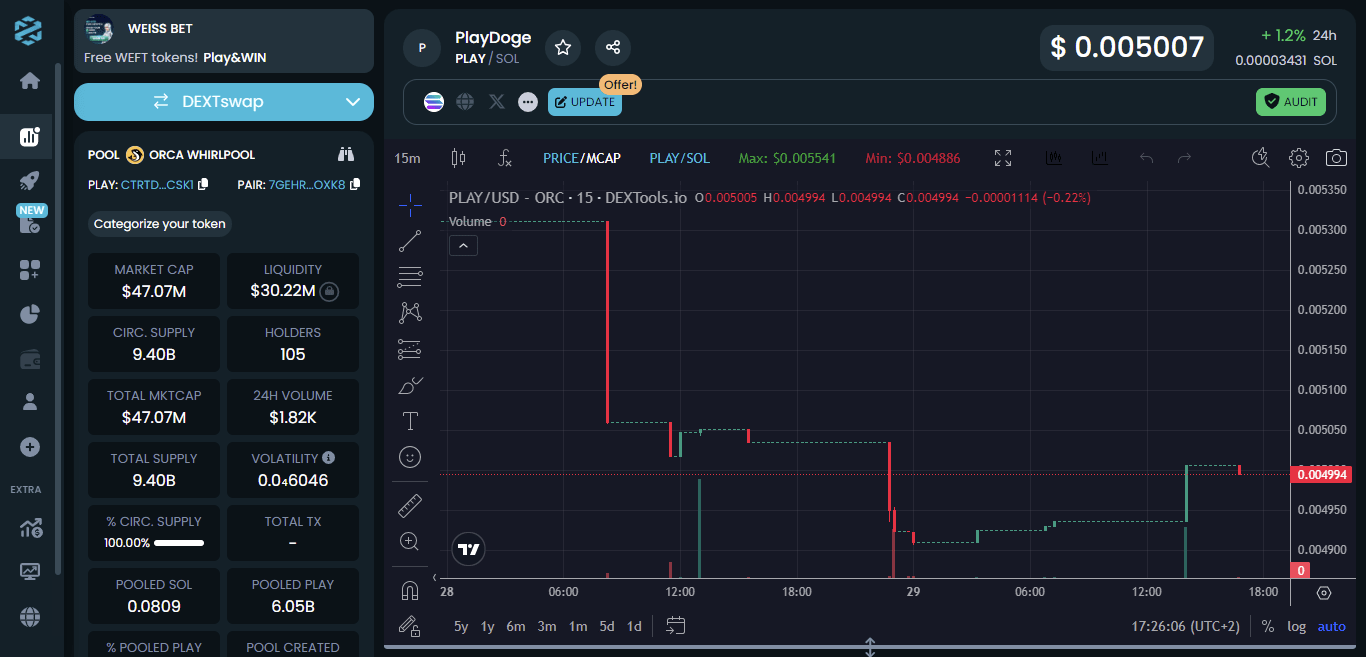
Task: Open the user account icon in sidebar
Action: coord(29,402)
